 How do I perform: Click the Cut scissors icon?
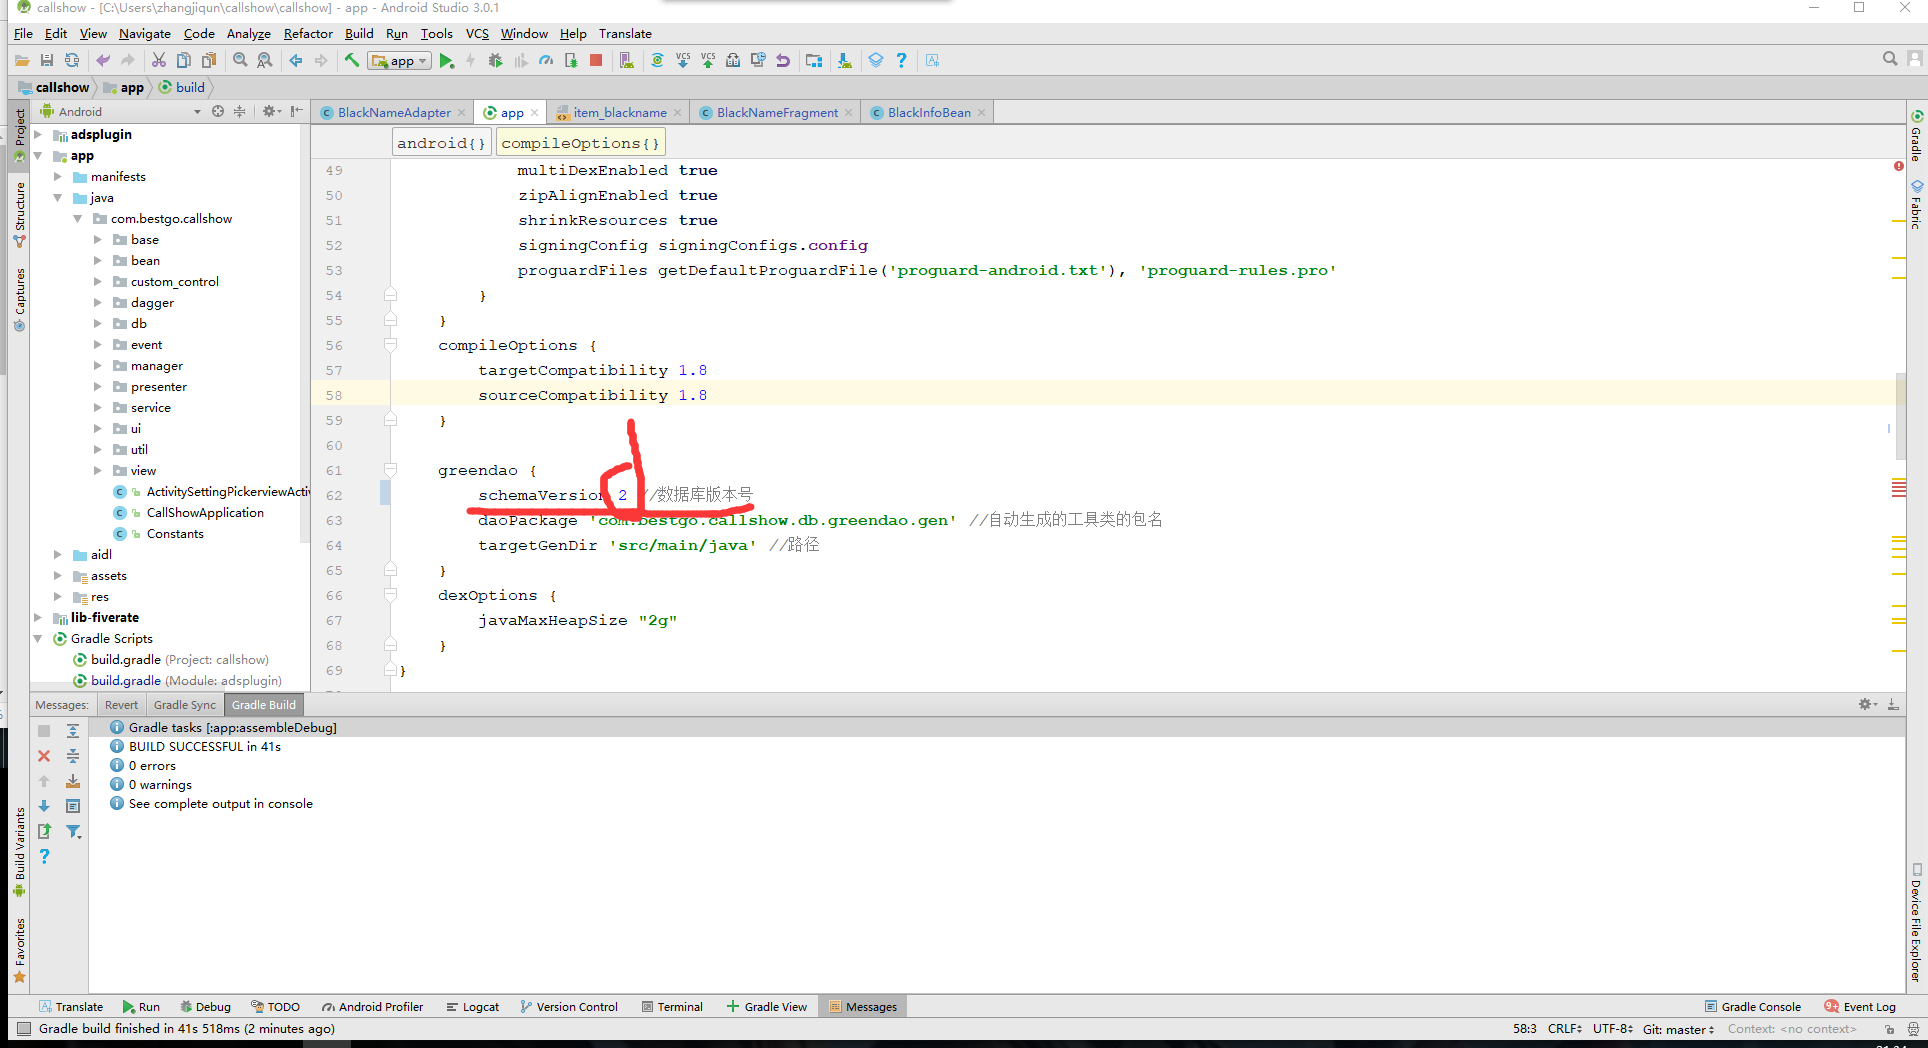159,61
